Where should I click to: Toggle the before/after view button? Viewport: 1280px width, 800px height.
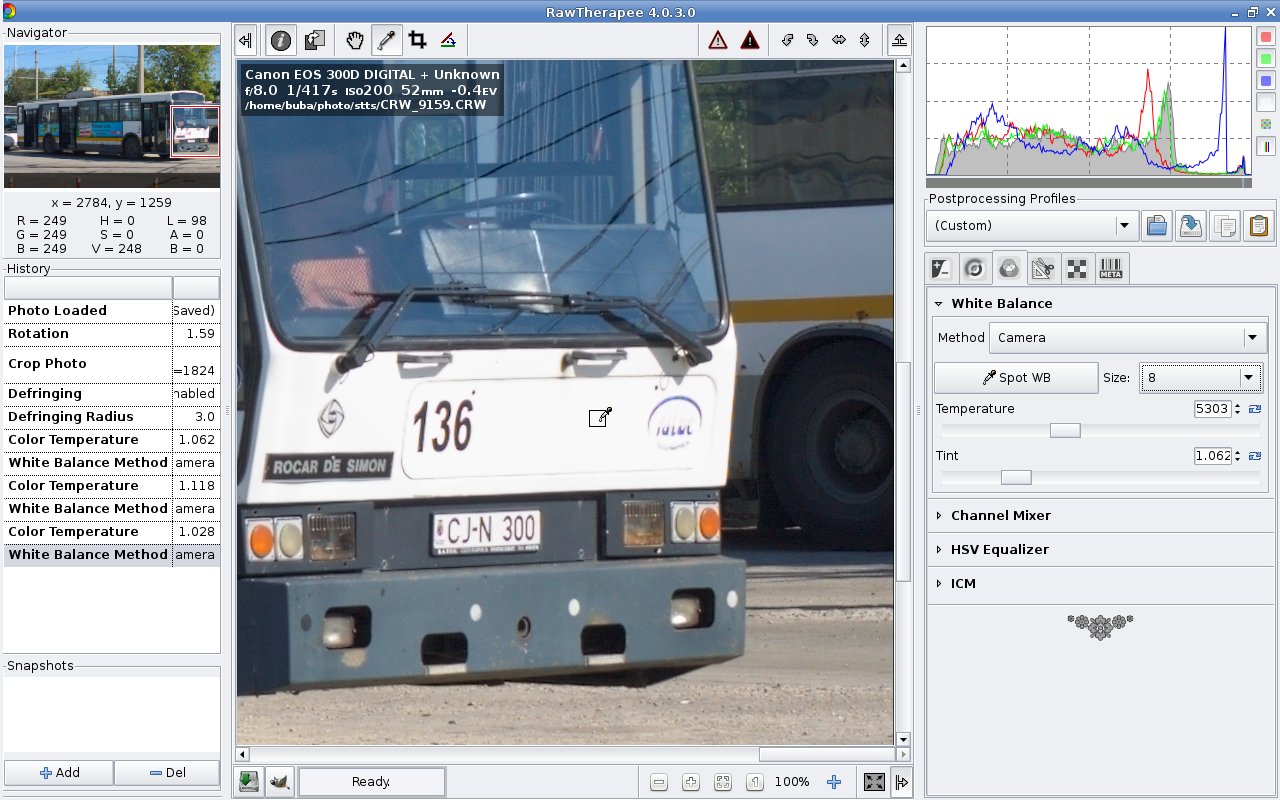[315, 41]
